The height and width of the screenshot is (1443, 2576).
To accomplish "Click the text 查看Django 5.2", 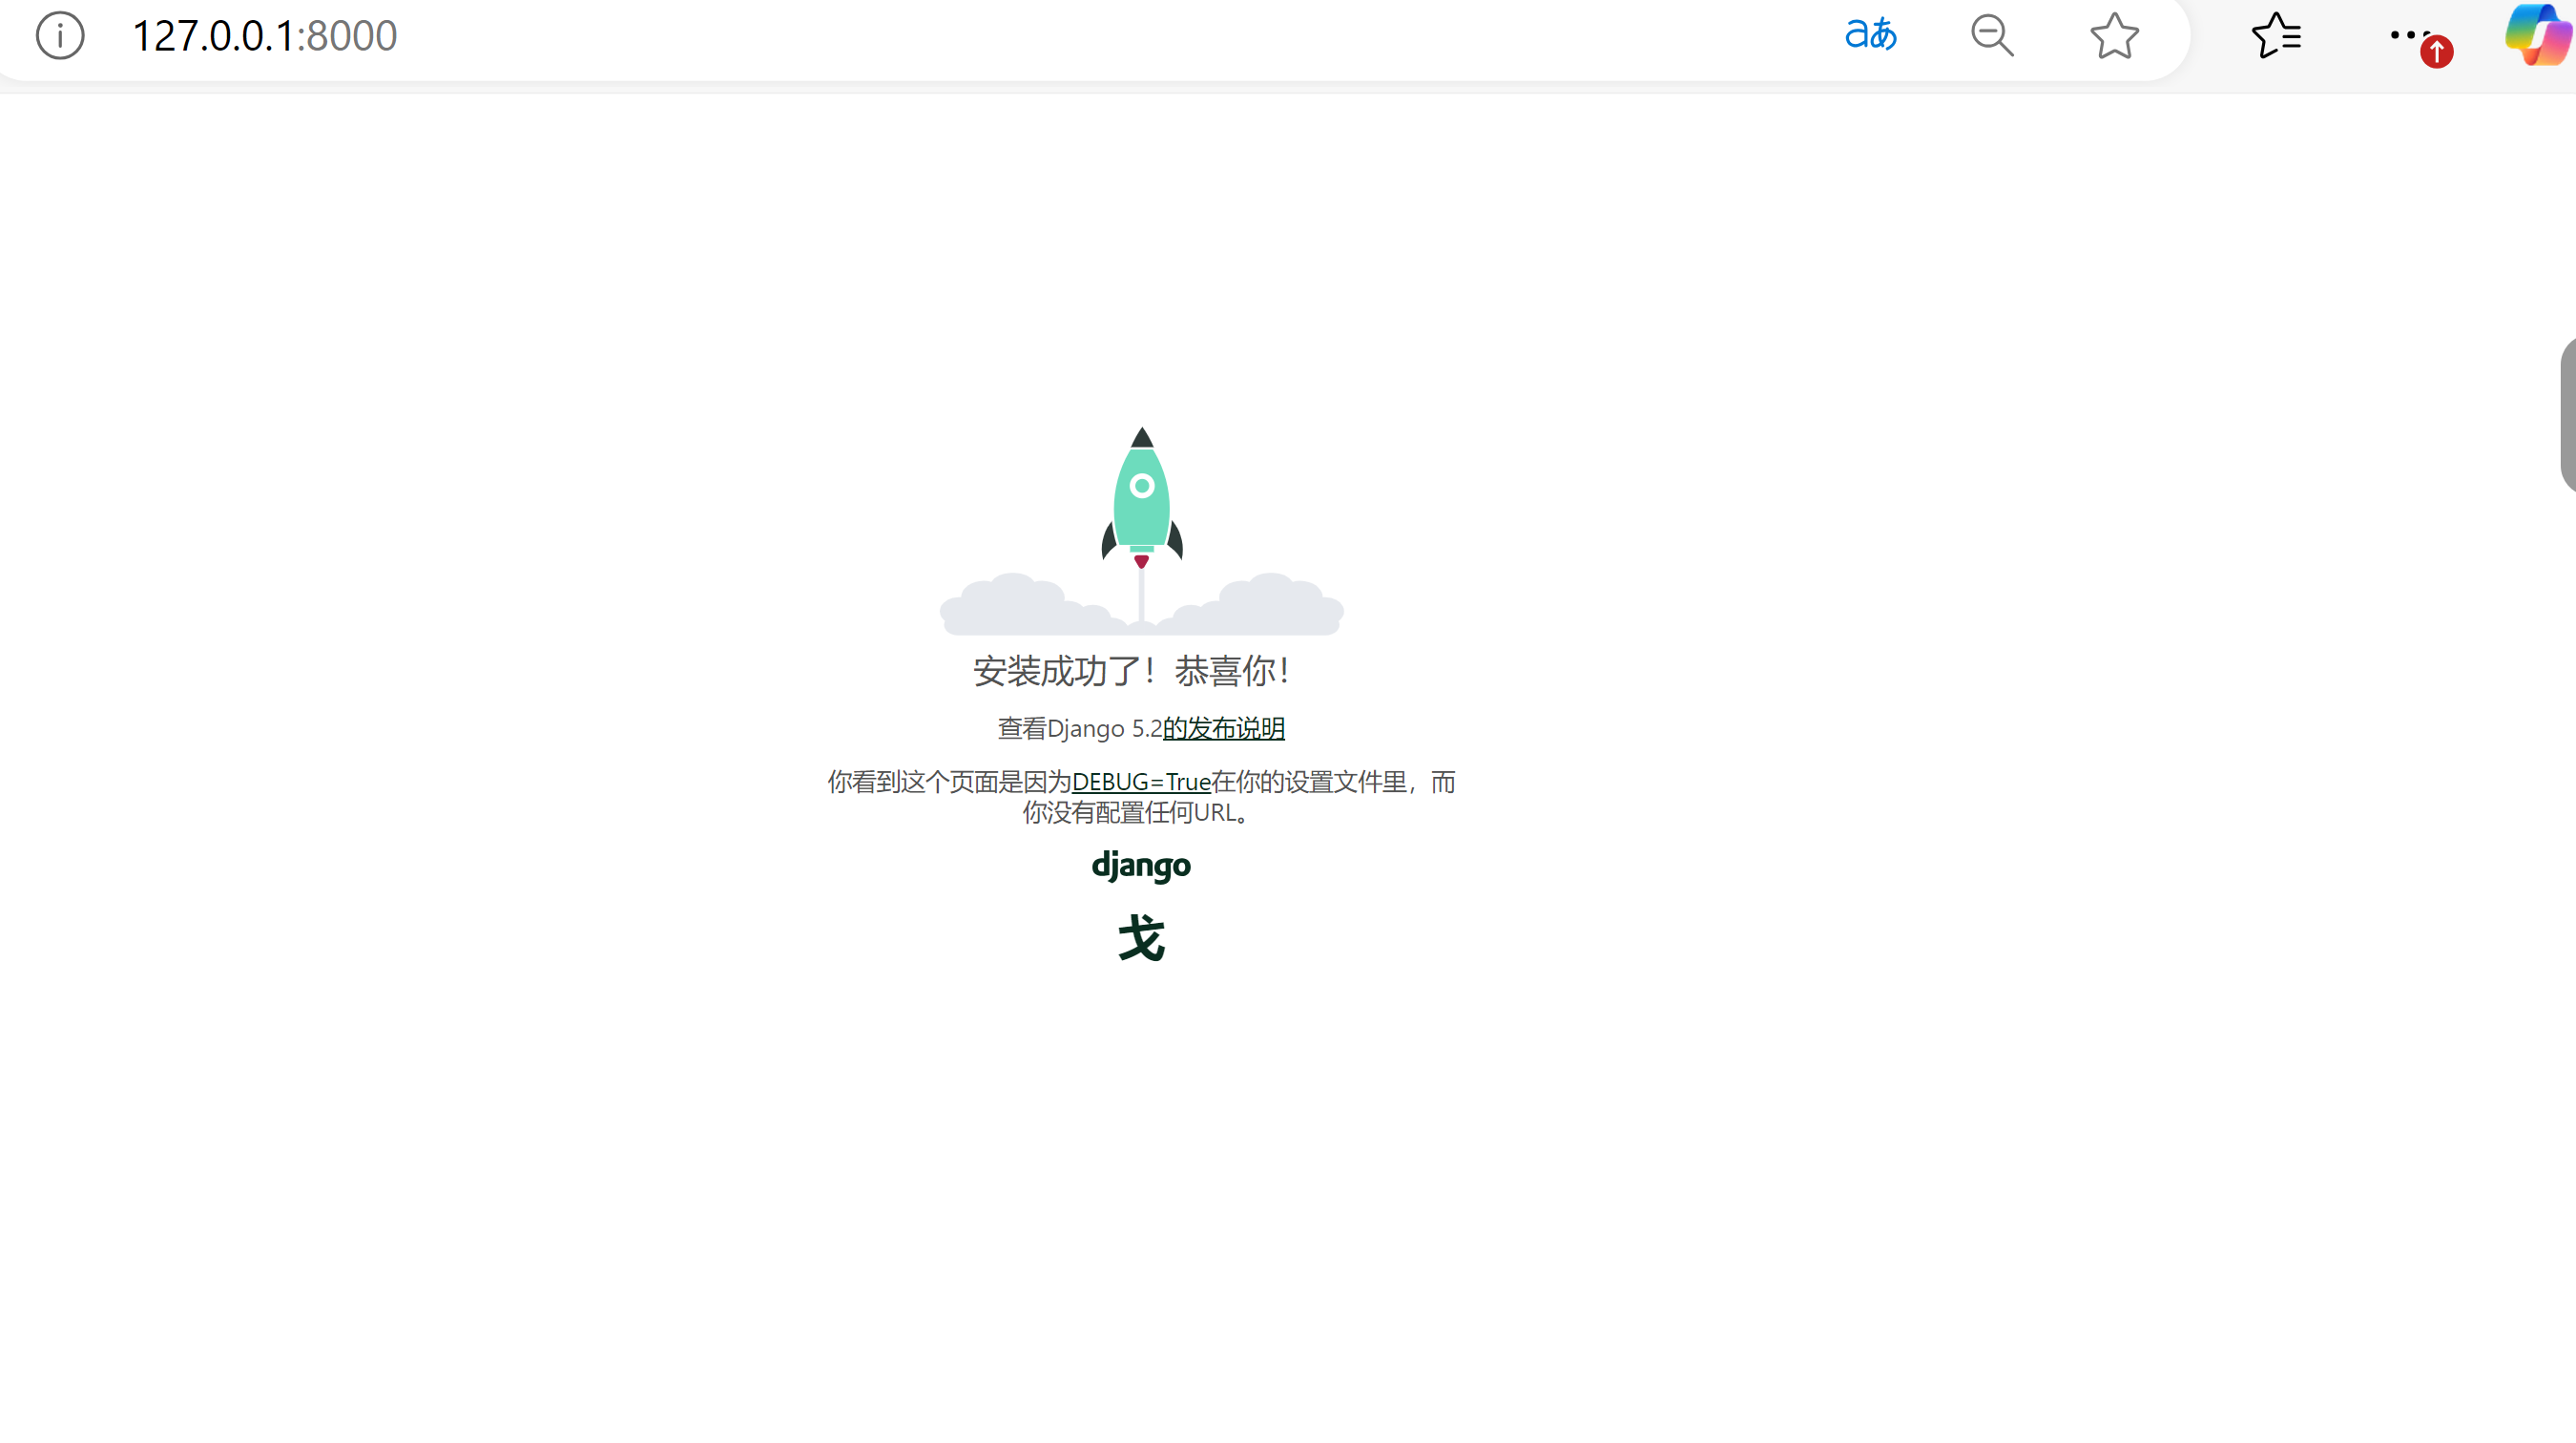I will point(1079,728).
